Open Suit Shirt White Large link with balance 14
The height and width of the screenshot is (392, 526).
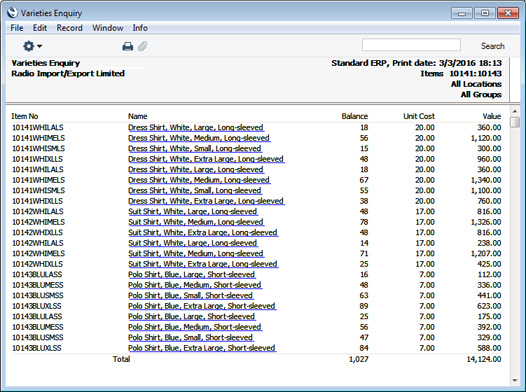[193, 243]
